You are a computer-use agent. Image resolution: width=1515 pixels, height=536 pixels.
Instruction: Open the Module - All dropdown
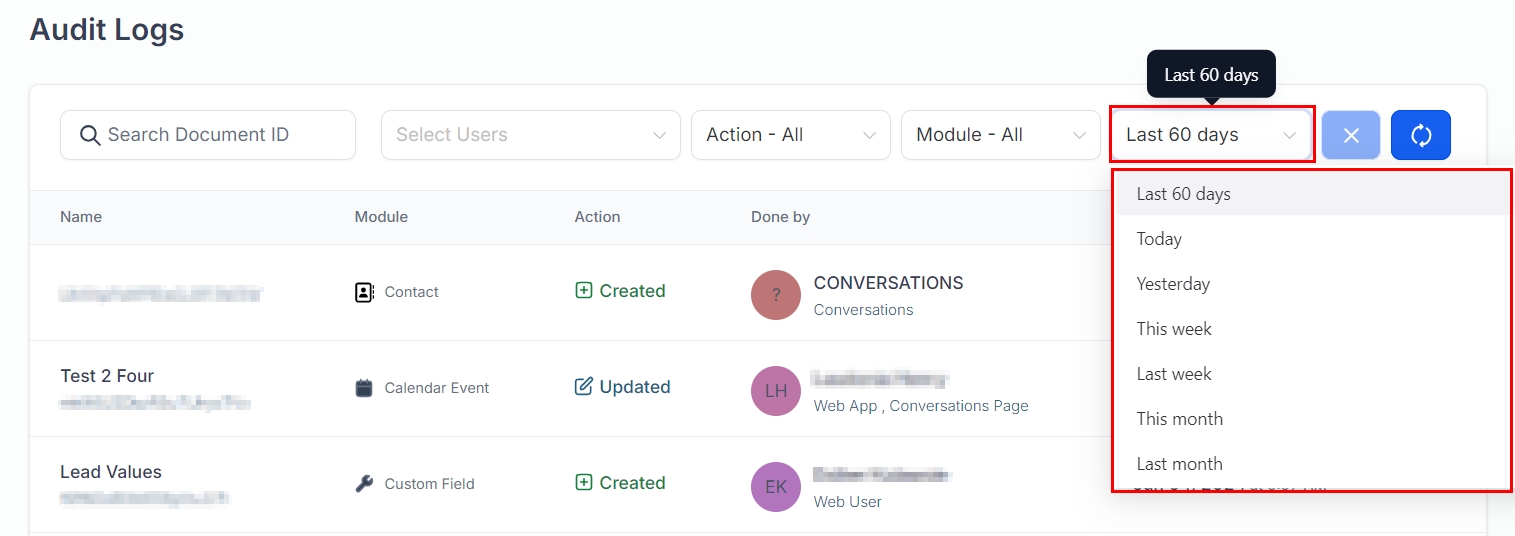click(x=1000, y=135)
